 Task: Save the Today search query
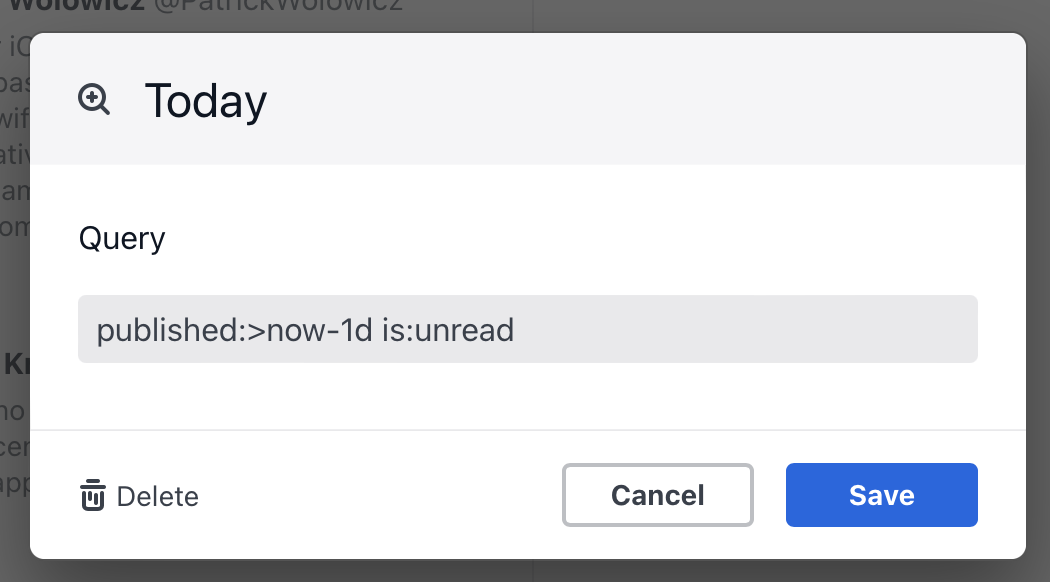[x=881, y=495]
